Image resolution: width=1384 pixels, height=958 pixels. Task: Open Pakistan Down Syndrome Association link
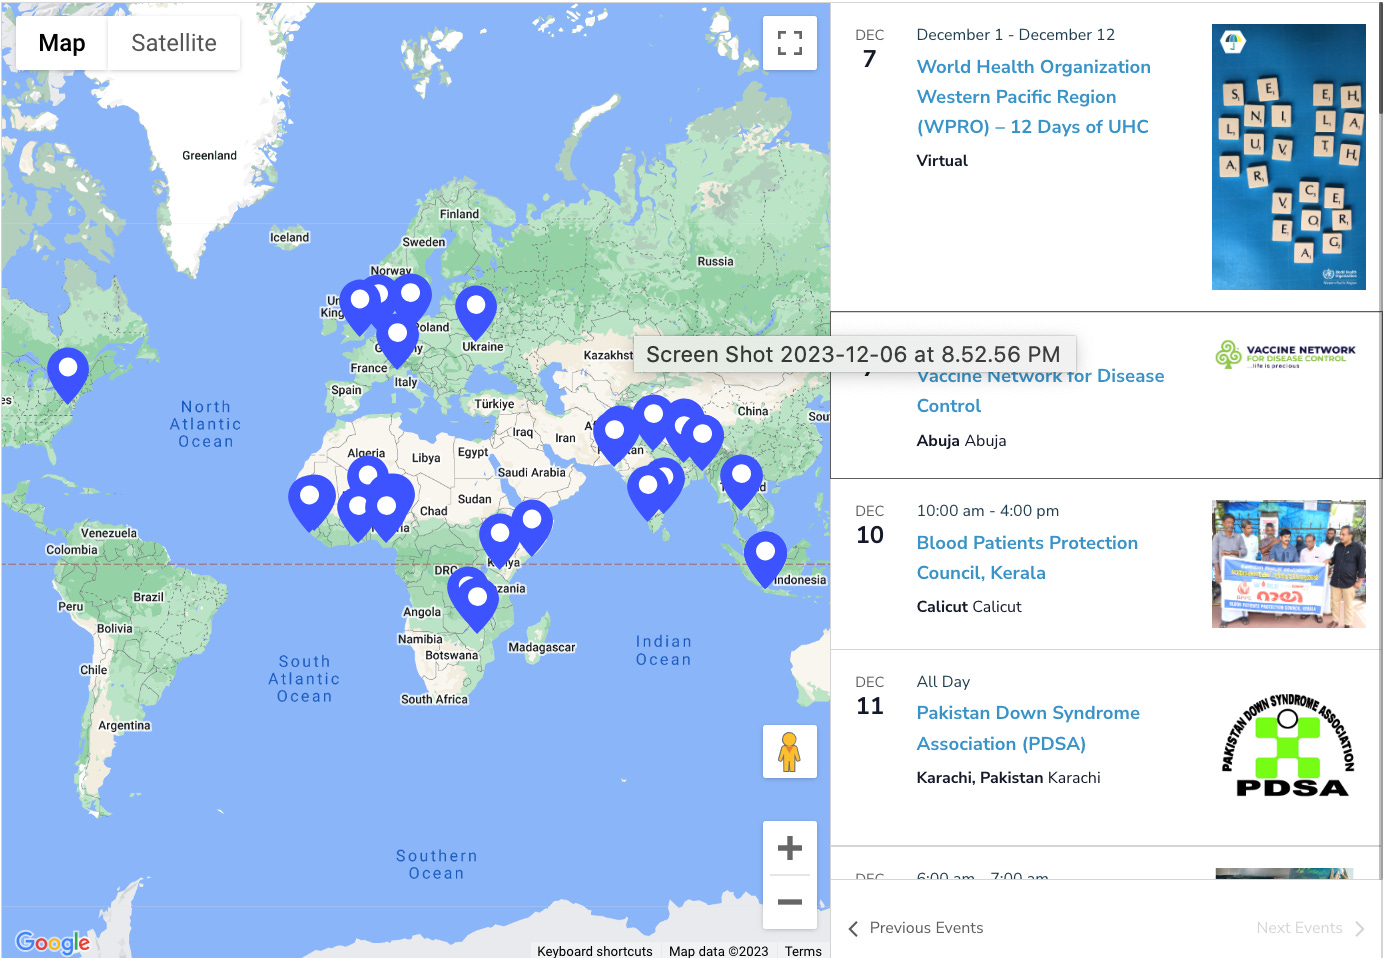pyautogui.click(x=1028, y=728)
